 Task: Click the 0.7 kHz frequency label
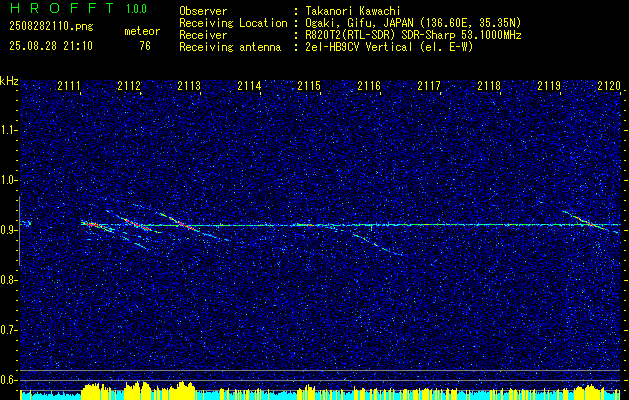7,330
